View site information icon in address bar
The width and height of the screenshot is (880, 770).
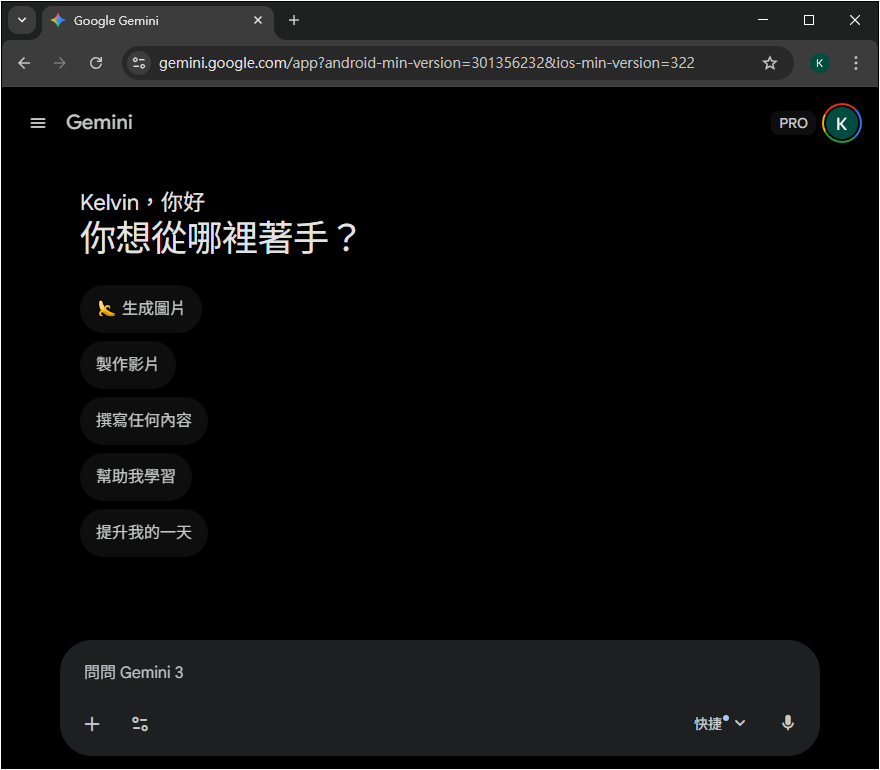coord(139,63)
